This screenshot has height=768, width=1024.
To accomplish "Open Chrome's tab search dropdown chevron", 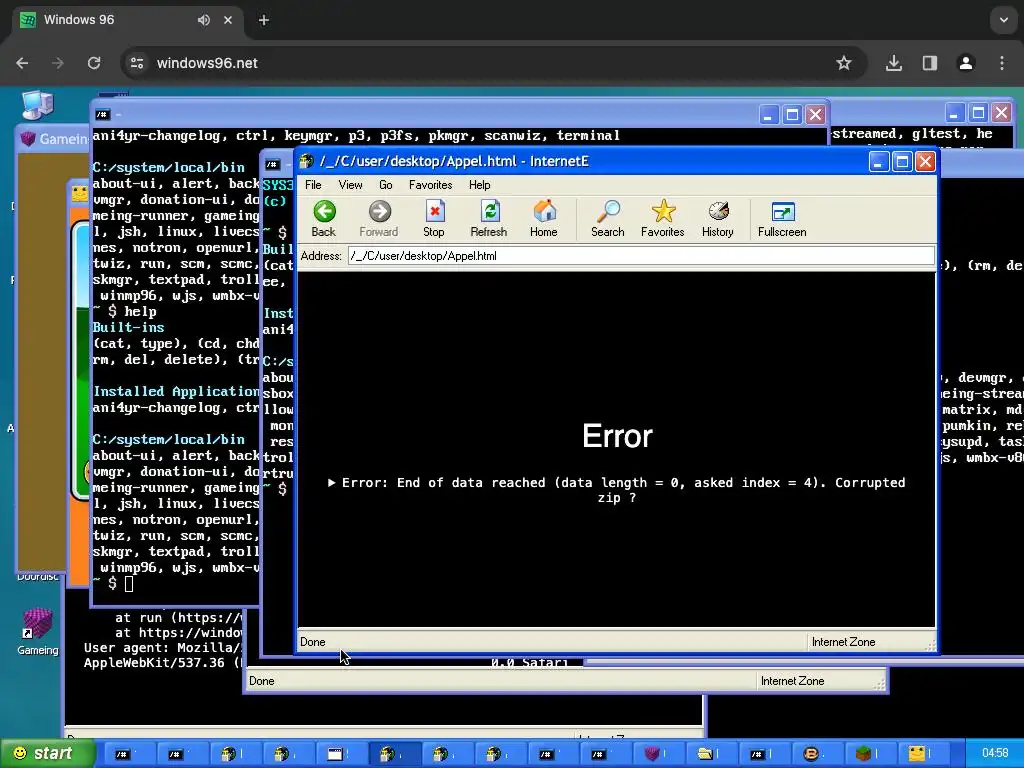I will (1004, 20).
